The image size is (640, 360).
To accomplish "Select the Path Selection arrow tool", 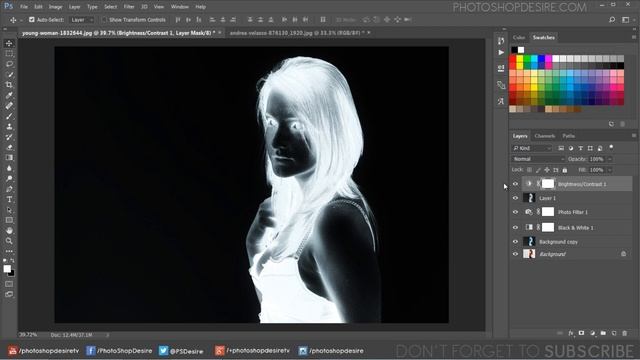I will [x=9, y=210].
